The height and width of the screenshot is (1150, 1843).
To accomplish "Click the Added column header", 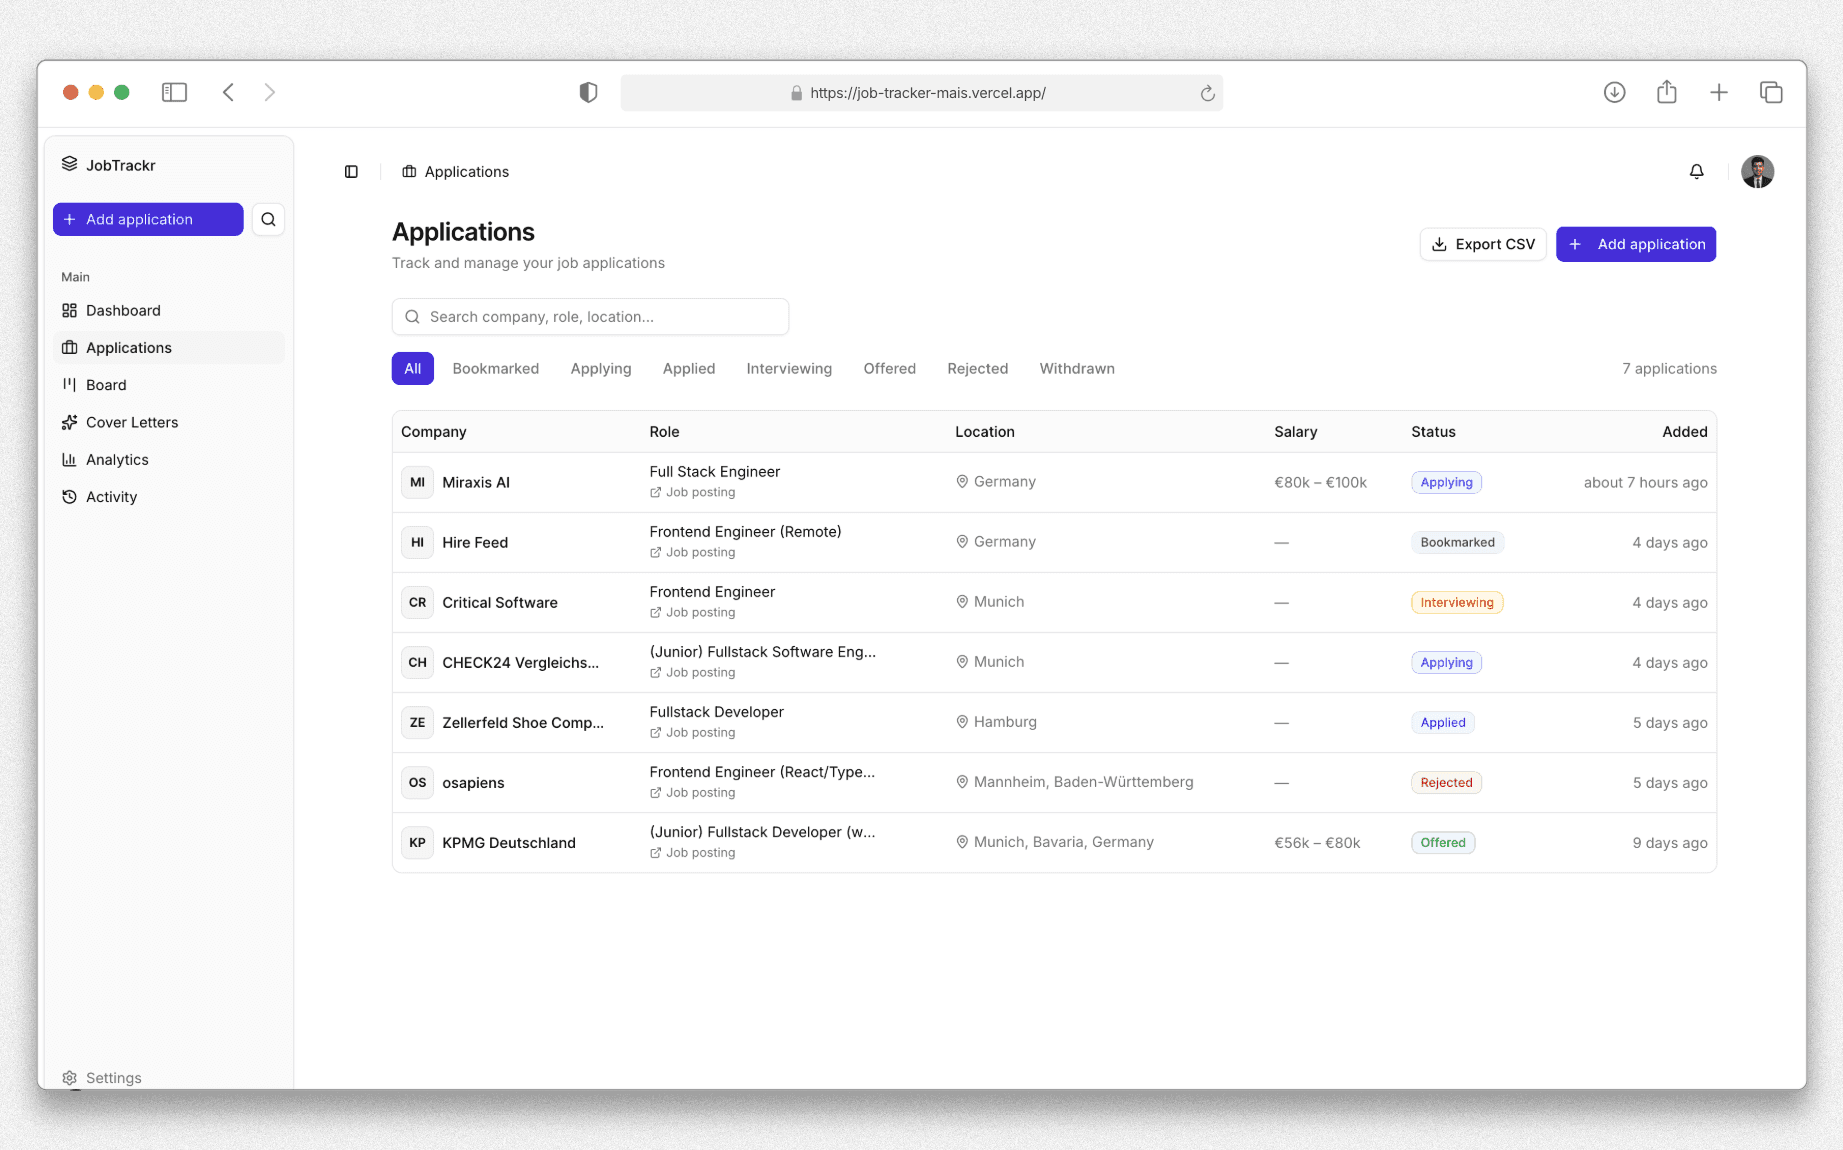I will pyautogui.click(x=1684, y=432).
